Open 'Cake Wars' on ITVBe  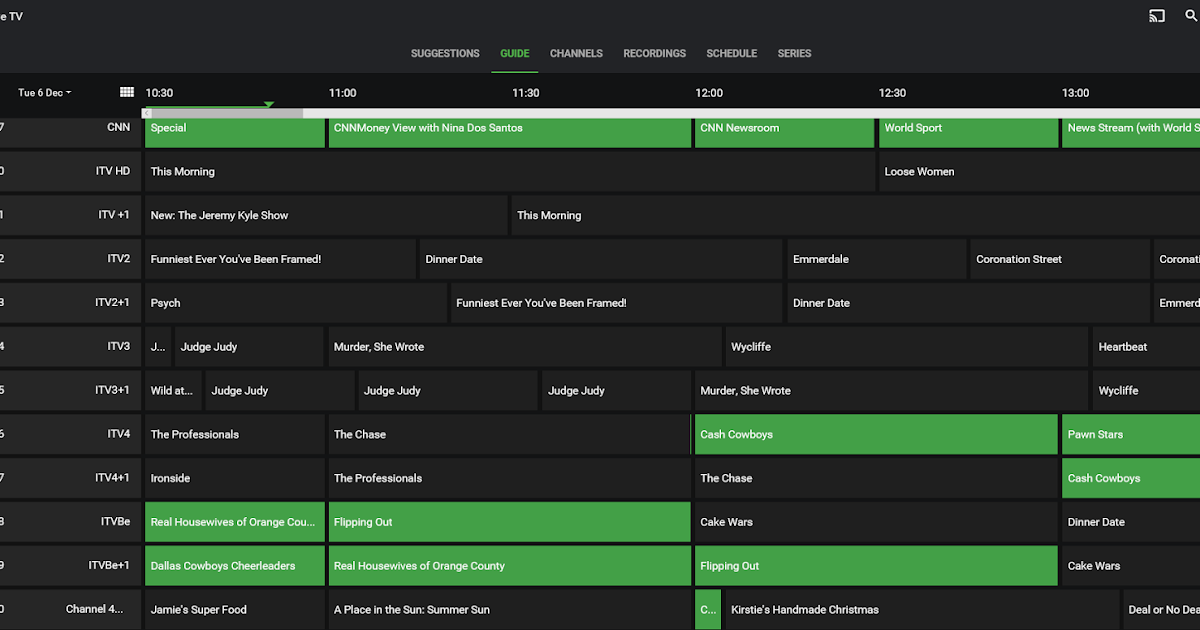(x=876, y=522)
